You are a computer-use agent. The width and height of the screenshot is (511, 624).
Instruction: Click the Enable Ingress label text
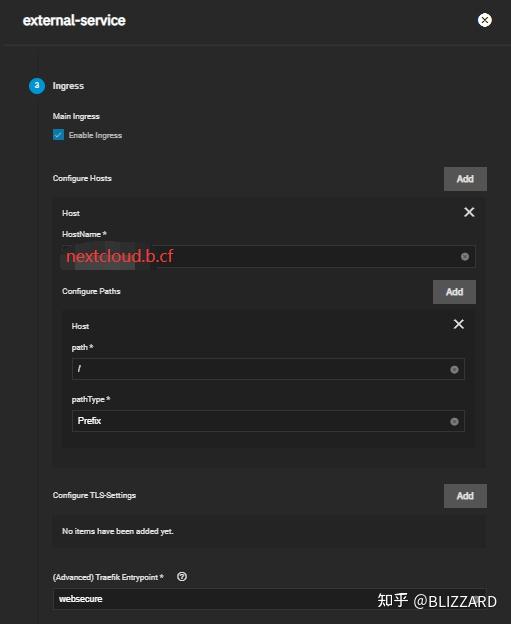click(x=95, y=135)
